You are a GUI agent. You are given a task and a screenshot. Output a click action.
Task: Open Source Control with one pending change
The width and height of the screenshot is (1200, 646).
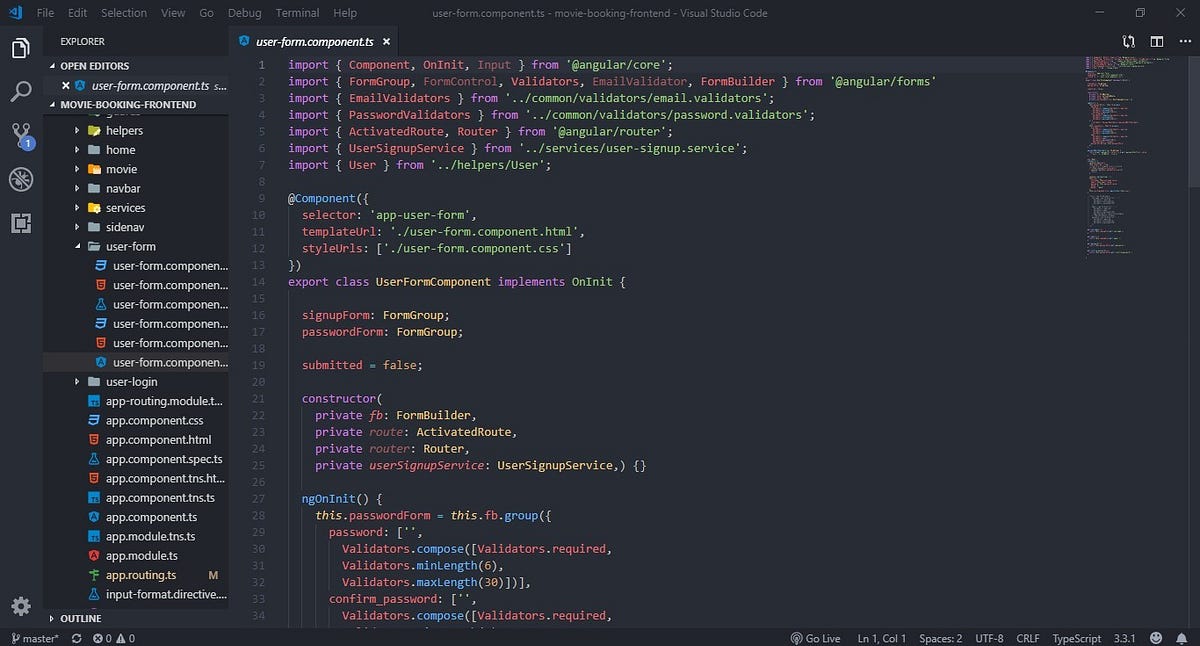21,135
